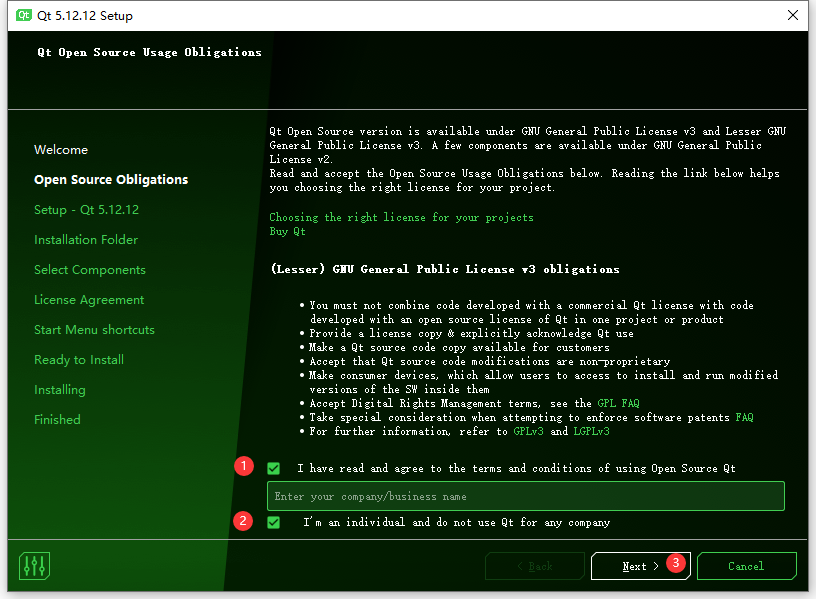This screenshot has width=816, height=599.
Task: Focus the company/business name field
Action: (526, 496)
